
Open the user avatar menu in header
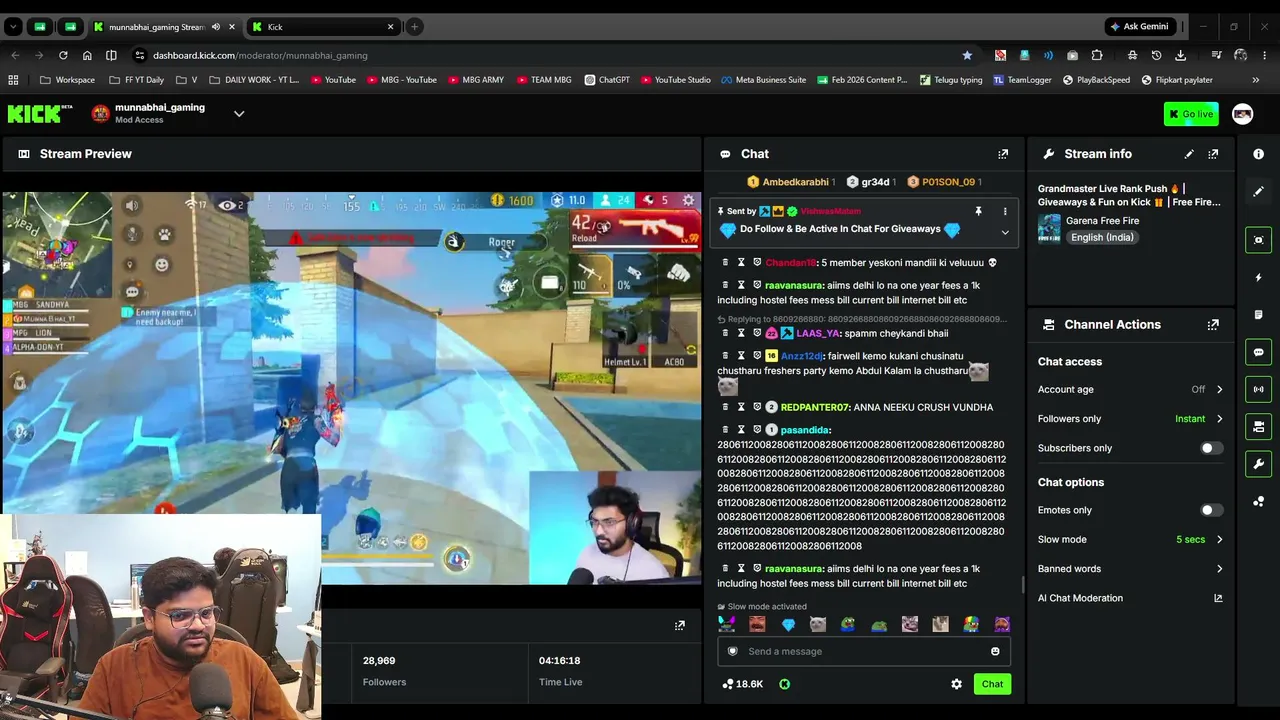1243,114
